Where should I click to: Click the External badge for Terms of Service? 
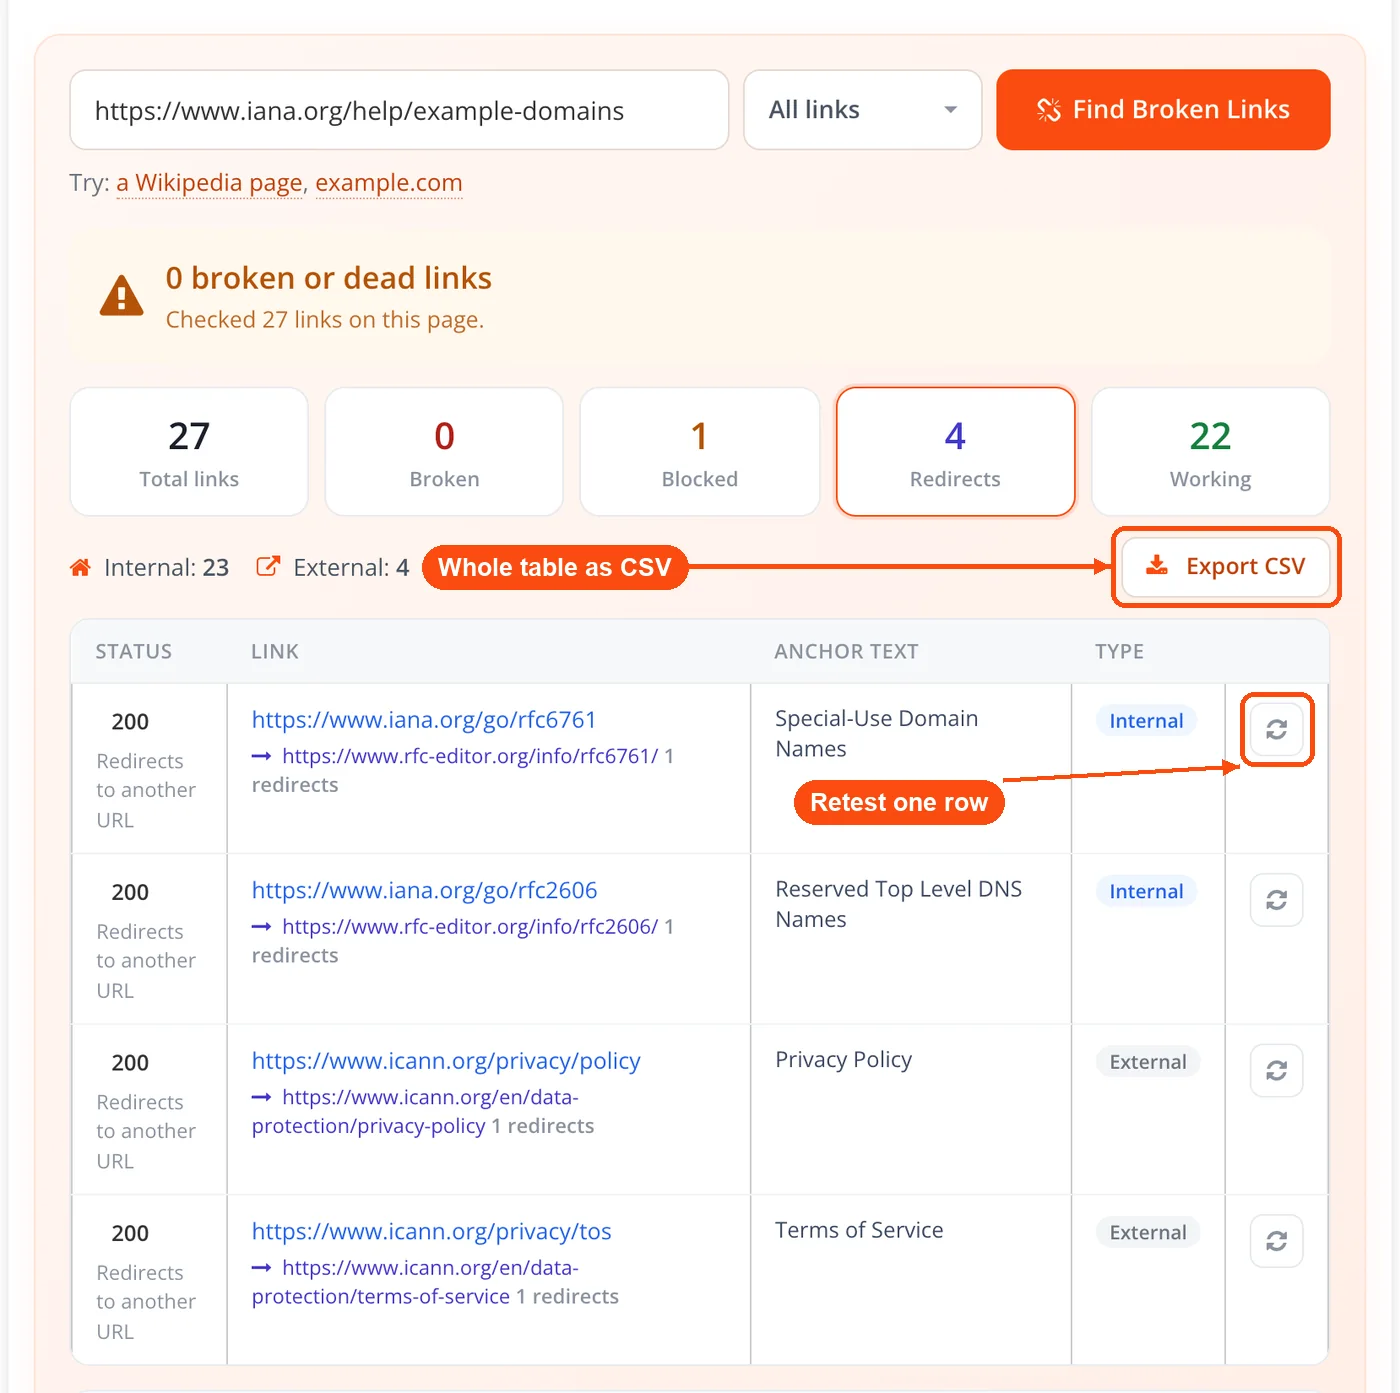(1148, 1232)
